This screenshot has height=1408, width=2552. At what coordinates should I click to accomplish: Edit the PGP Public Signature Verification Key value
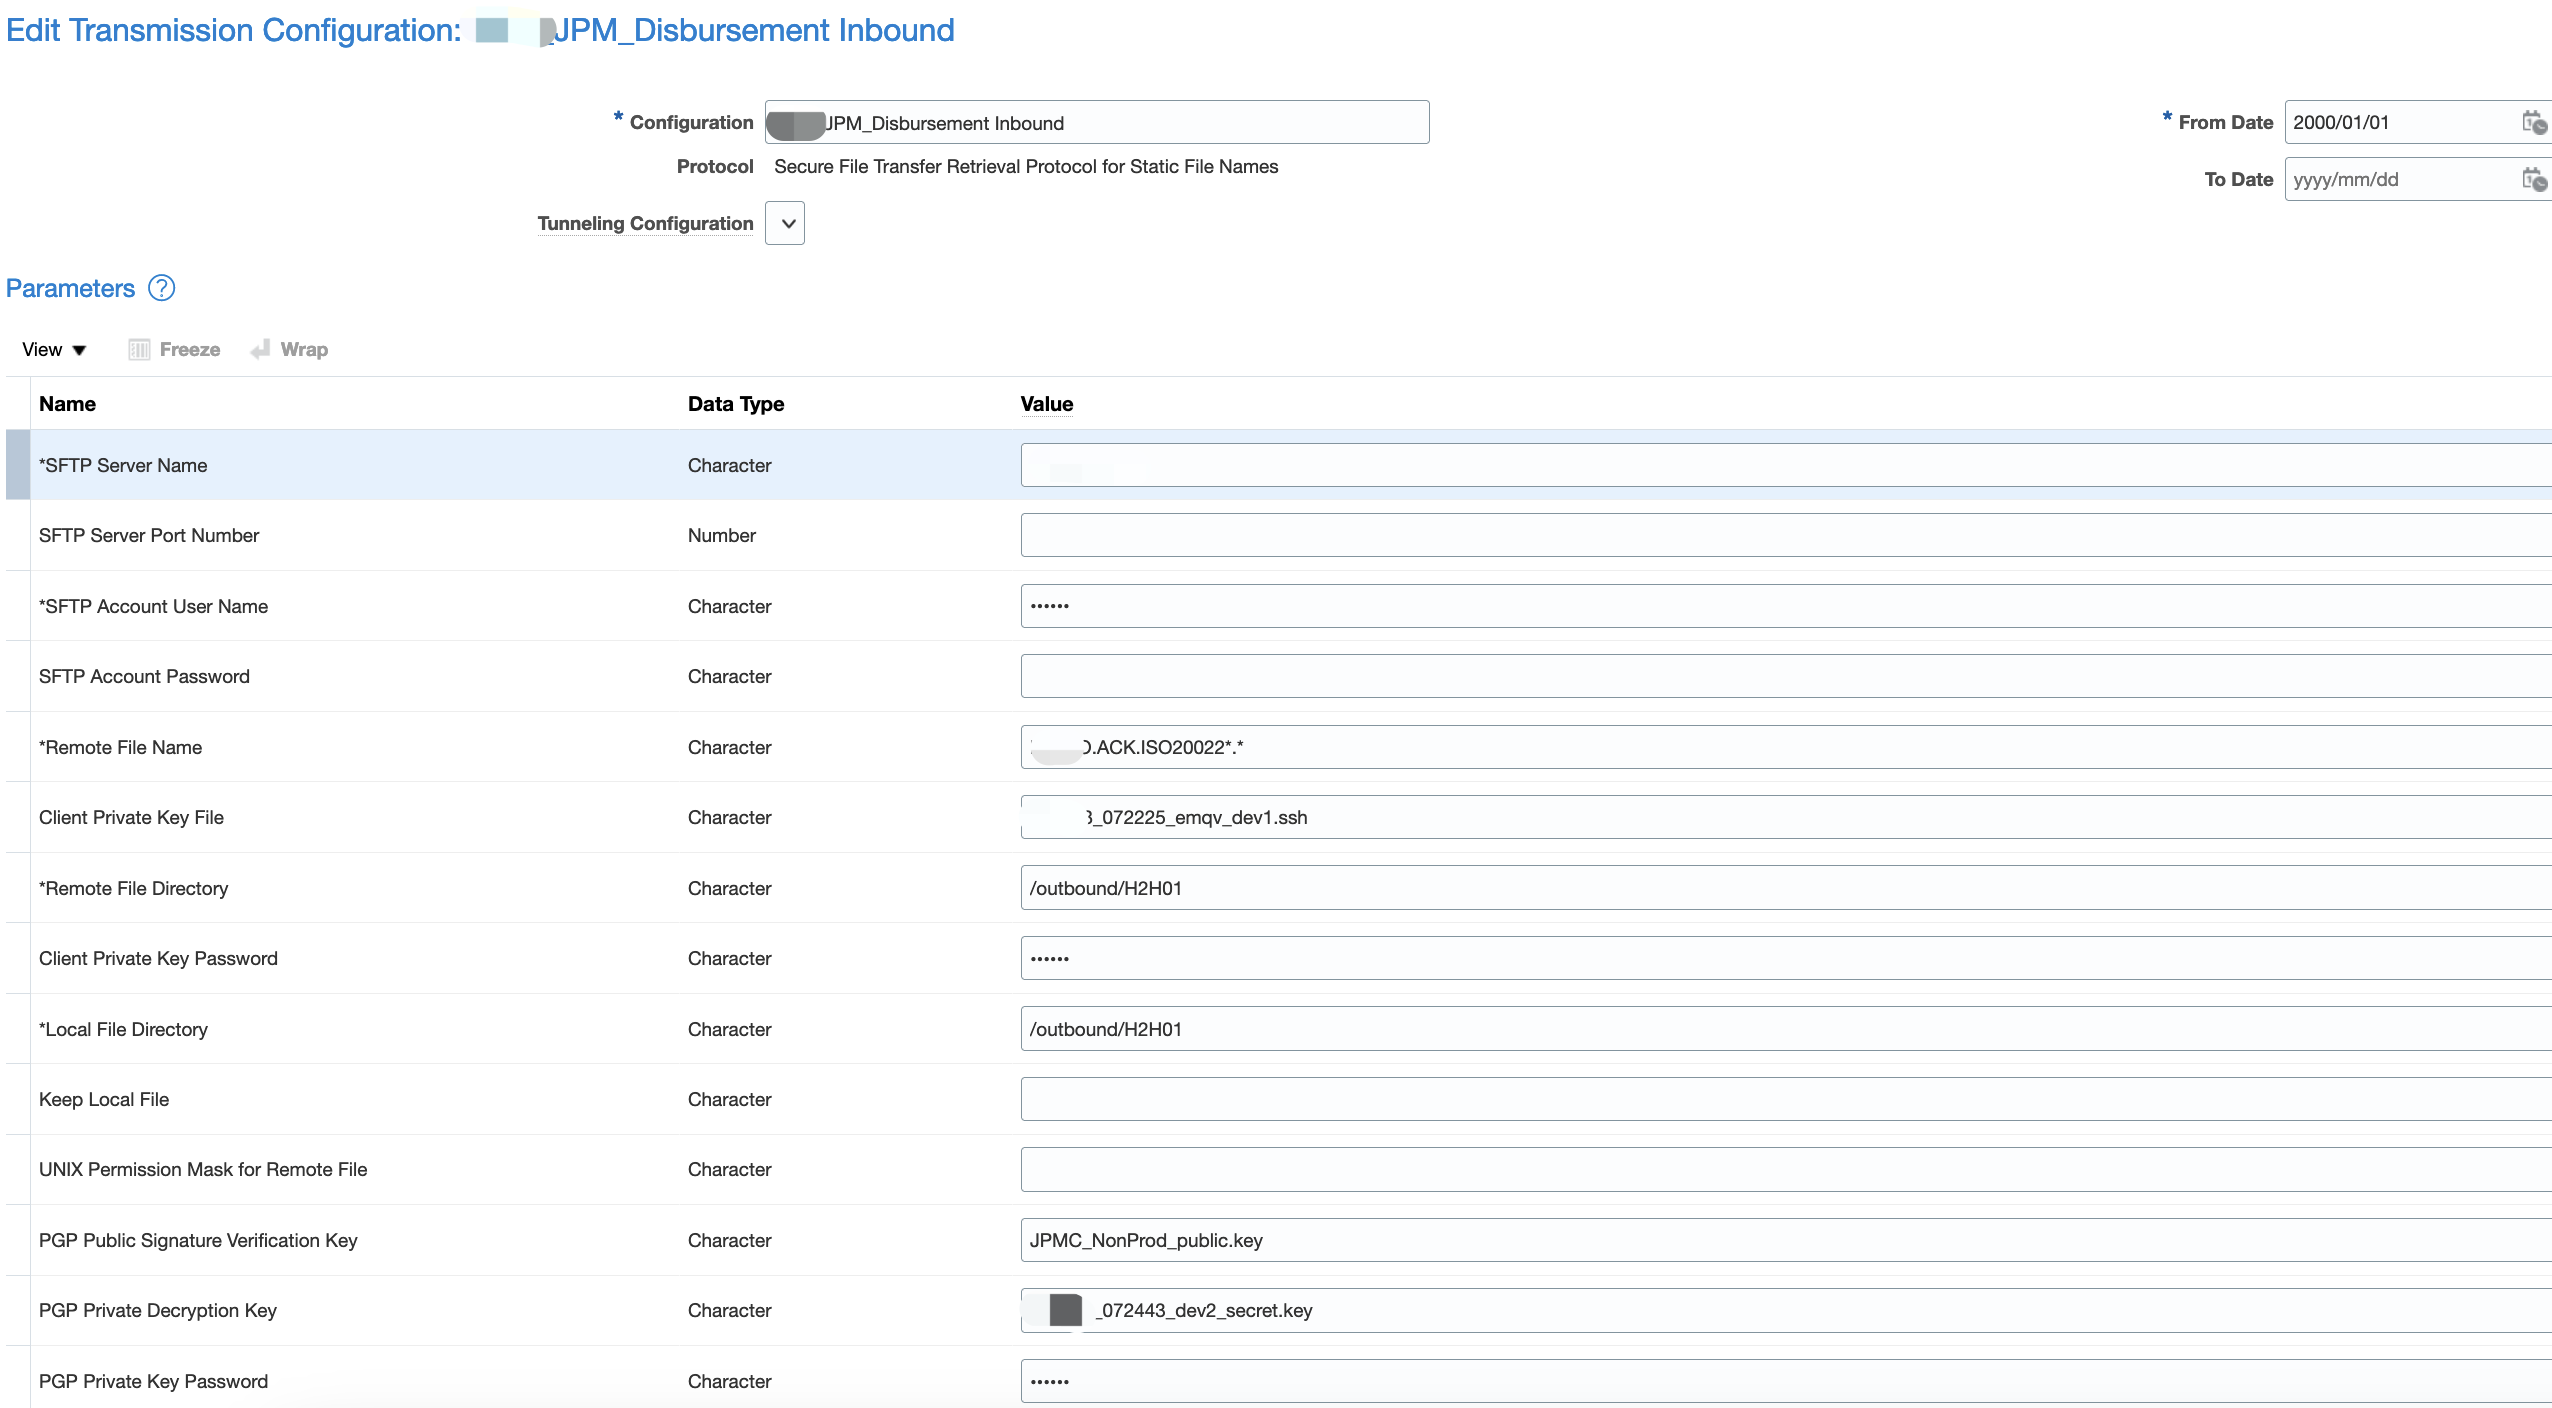[x=1500, y=1239]
